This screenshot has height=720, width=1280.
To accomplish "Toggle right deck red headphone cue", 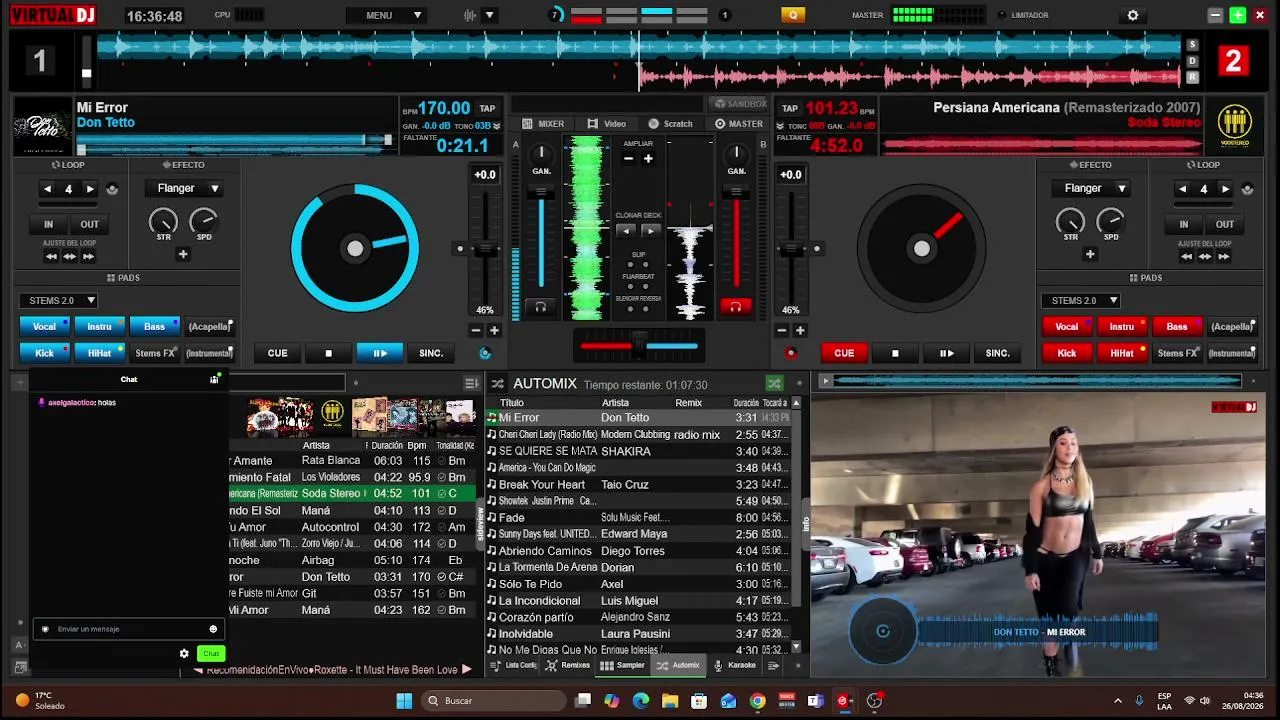I will (736, 307).
